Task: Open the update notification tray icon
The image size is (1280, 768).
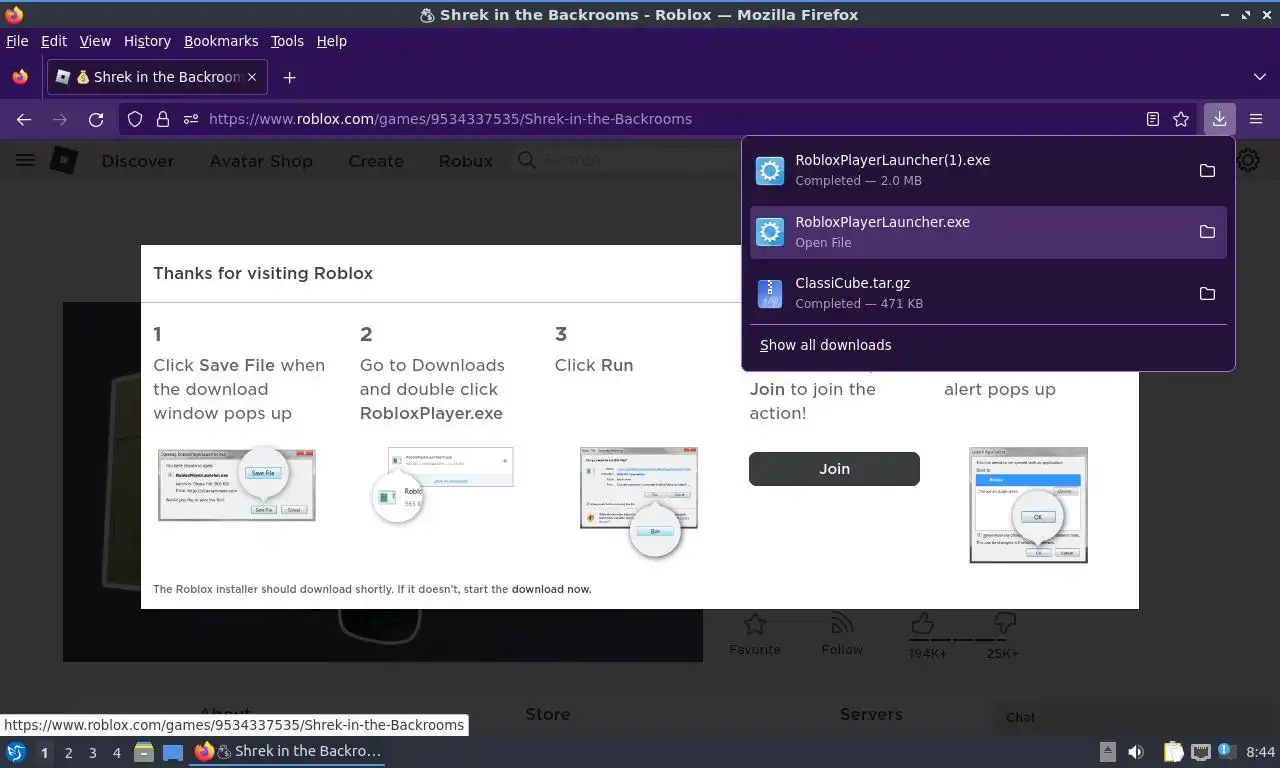Action: (x=1226, y=751)
